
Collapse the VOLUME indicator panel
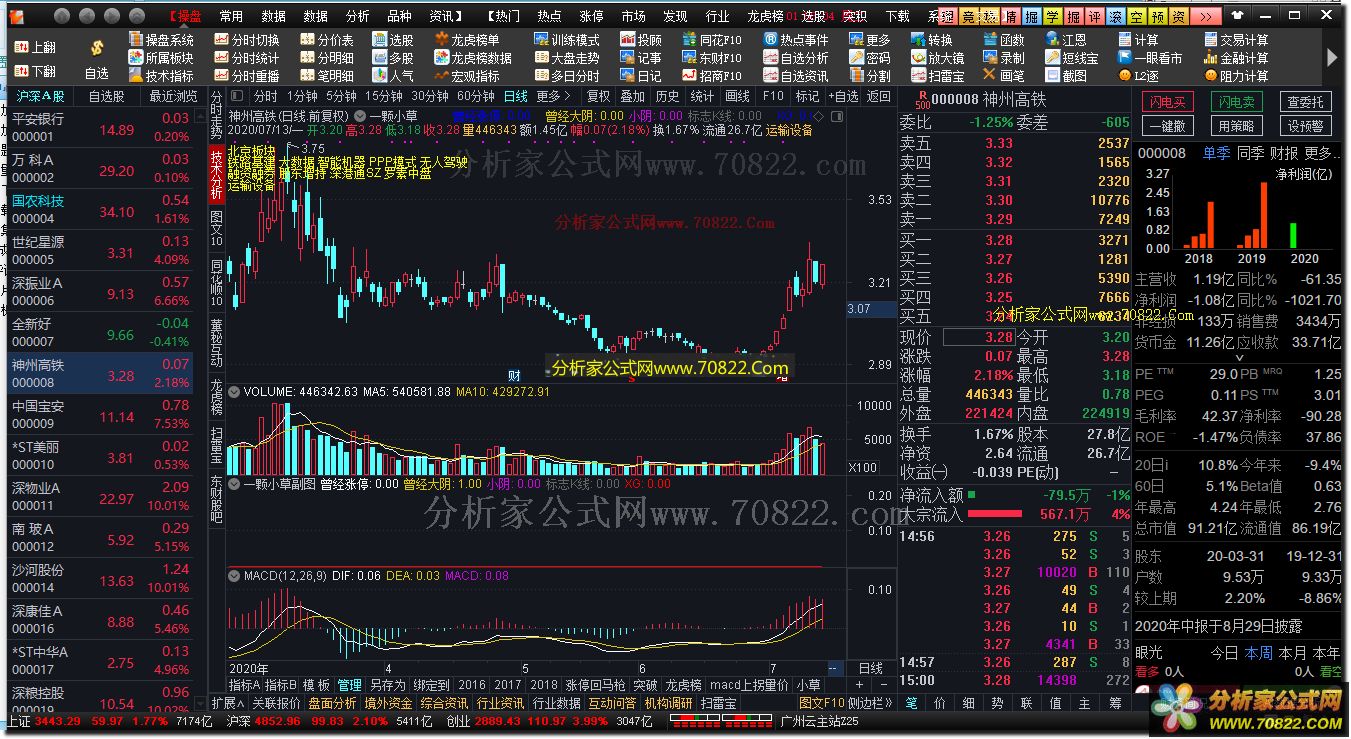236,392
